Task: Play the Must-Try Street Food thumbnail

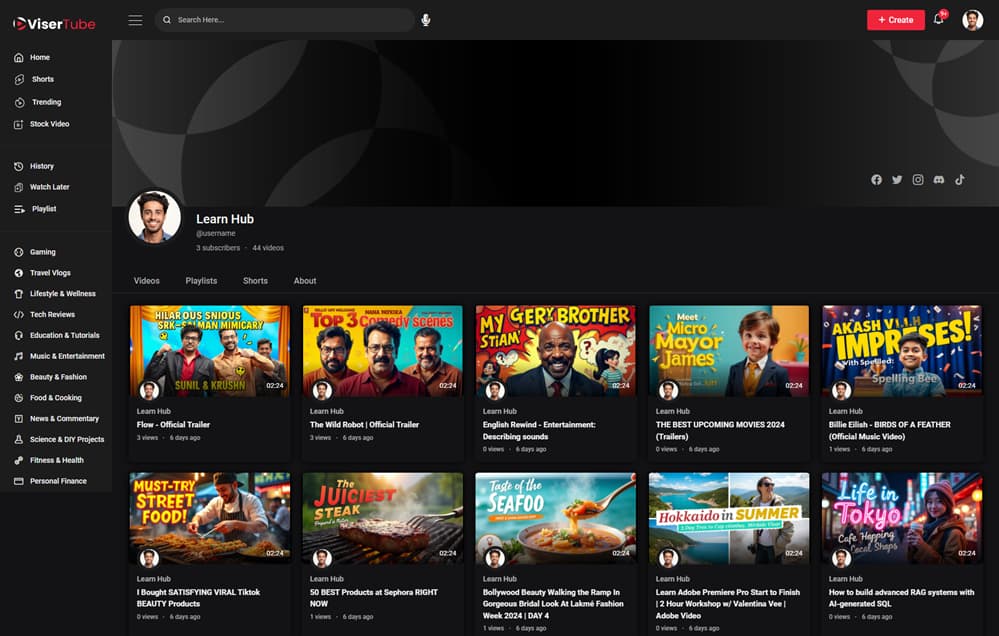Action: click(x=210, y=517)
